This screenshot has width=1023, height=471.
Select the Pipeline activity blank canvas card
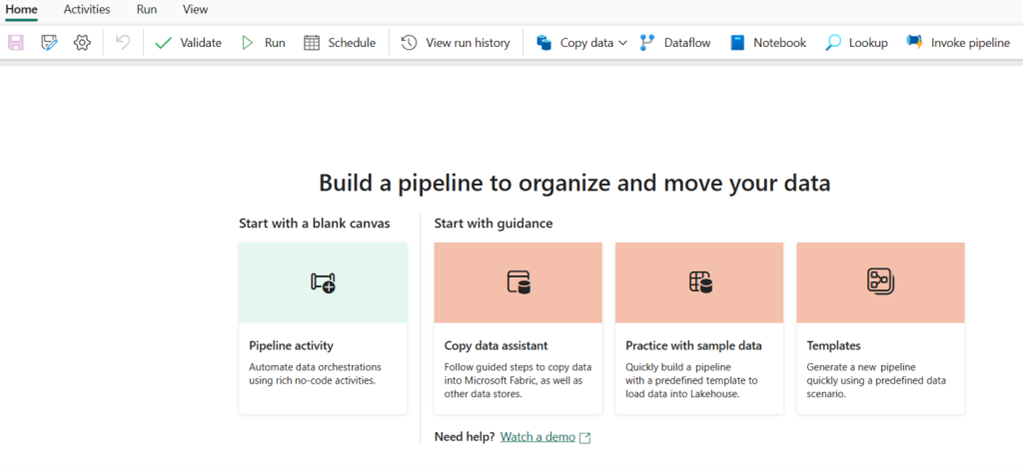[x=323, y=327]
